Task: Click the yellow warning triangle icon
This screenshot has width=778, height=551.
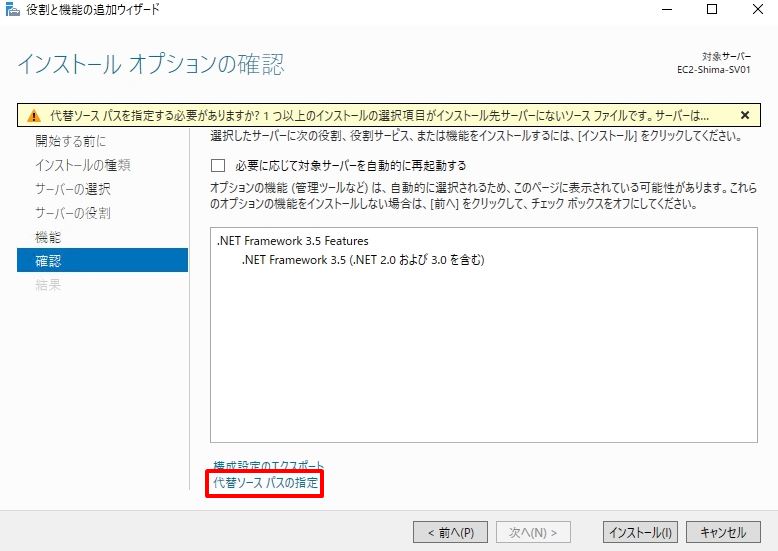Action: point(34,116)
